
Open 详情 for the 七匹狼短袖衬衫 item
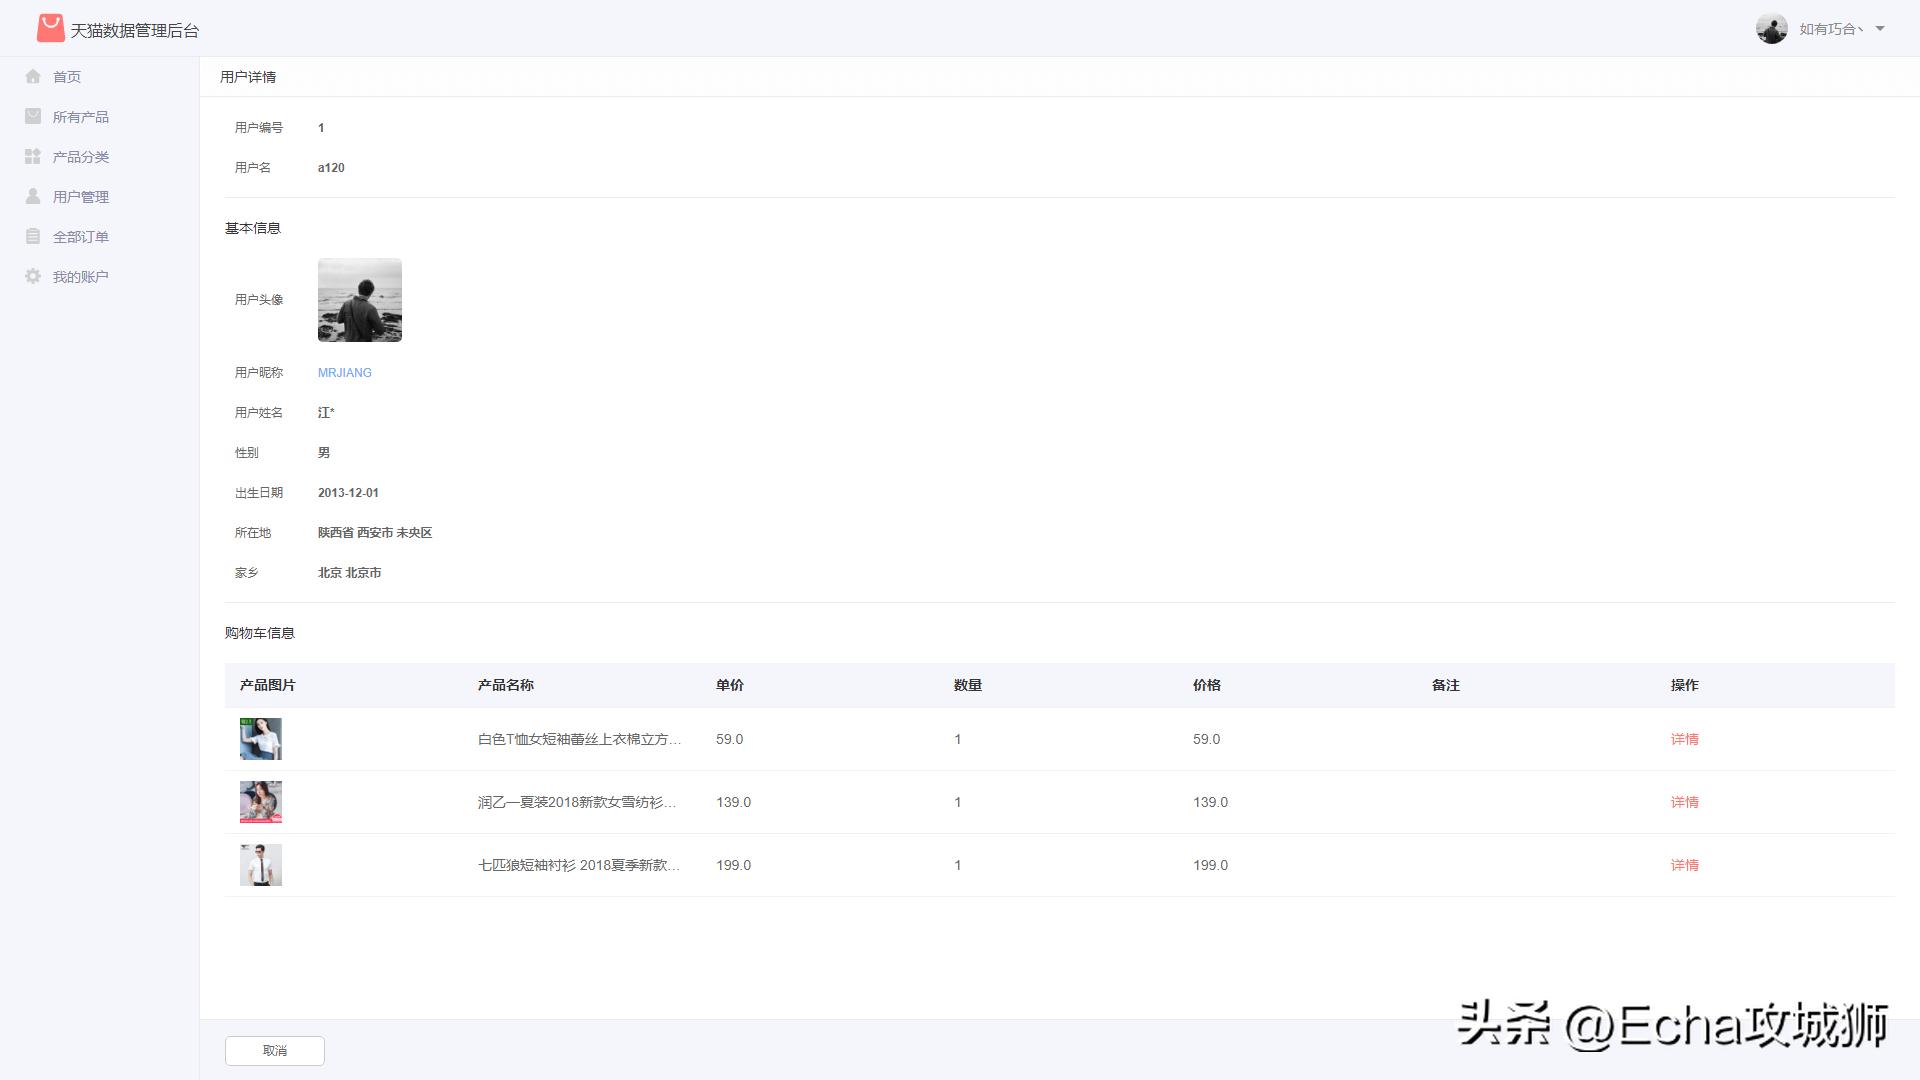(1686, 865)
